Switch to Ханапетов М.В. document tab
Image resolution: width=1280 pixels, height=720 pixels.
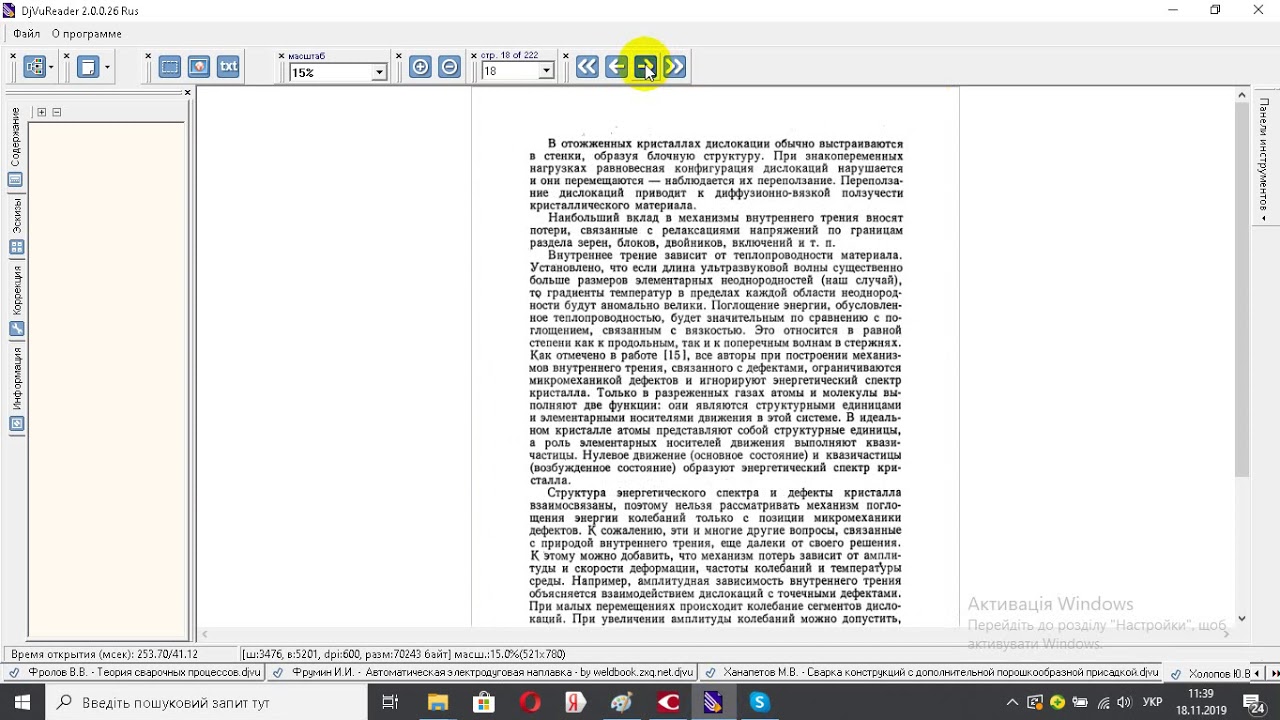[932, 673]
